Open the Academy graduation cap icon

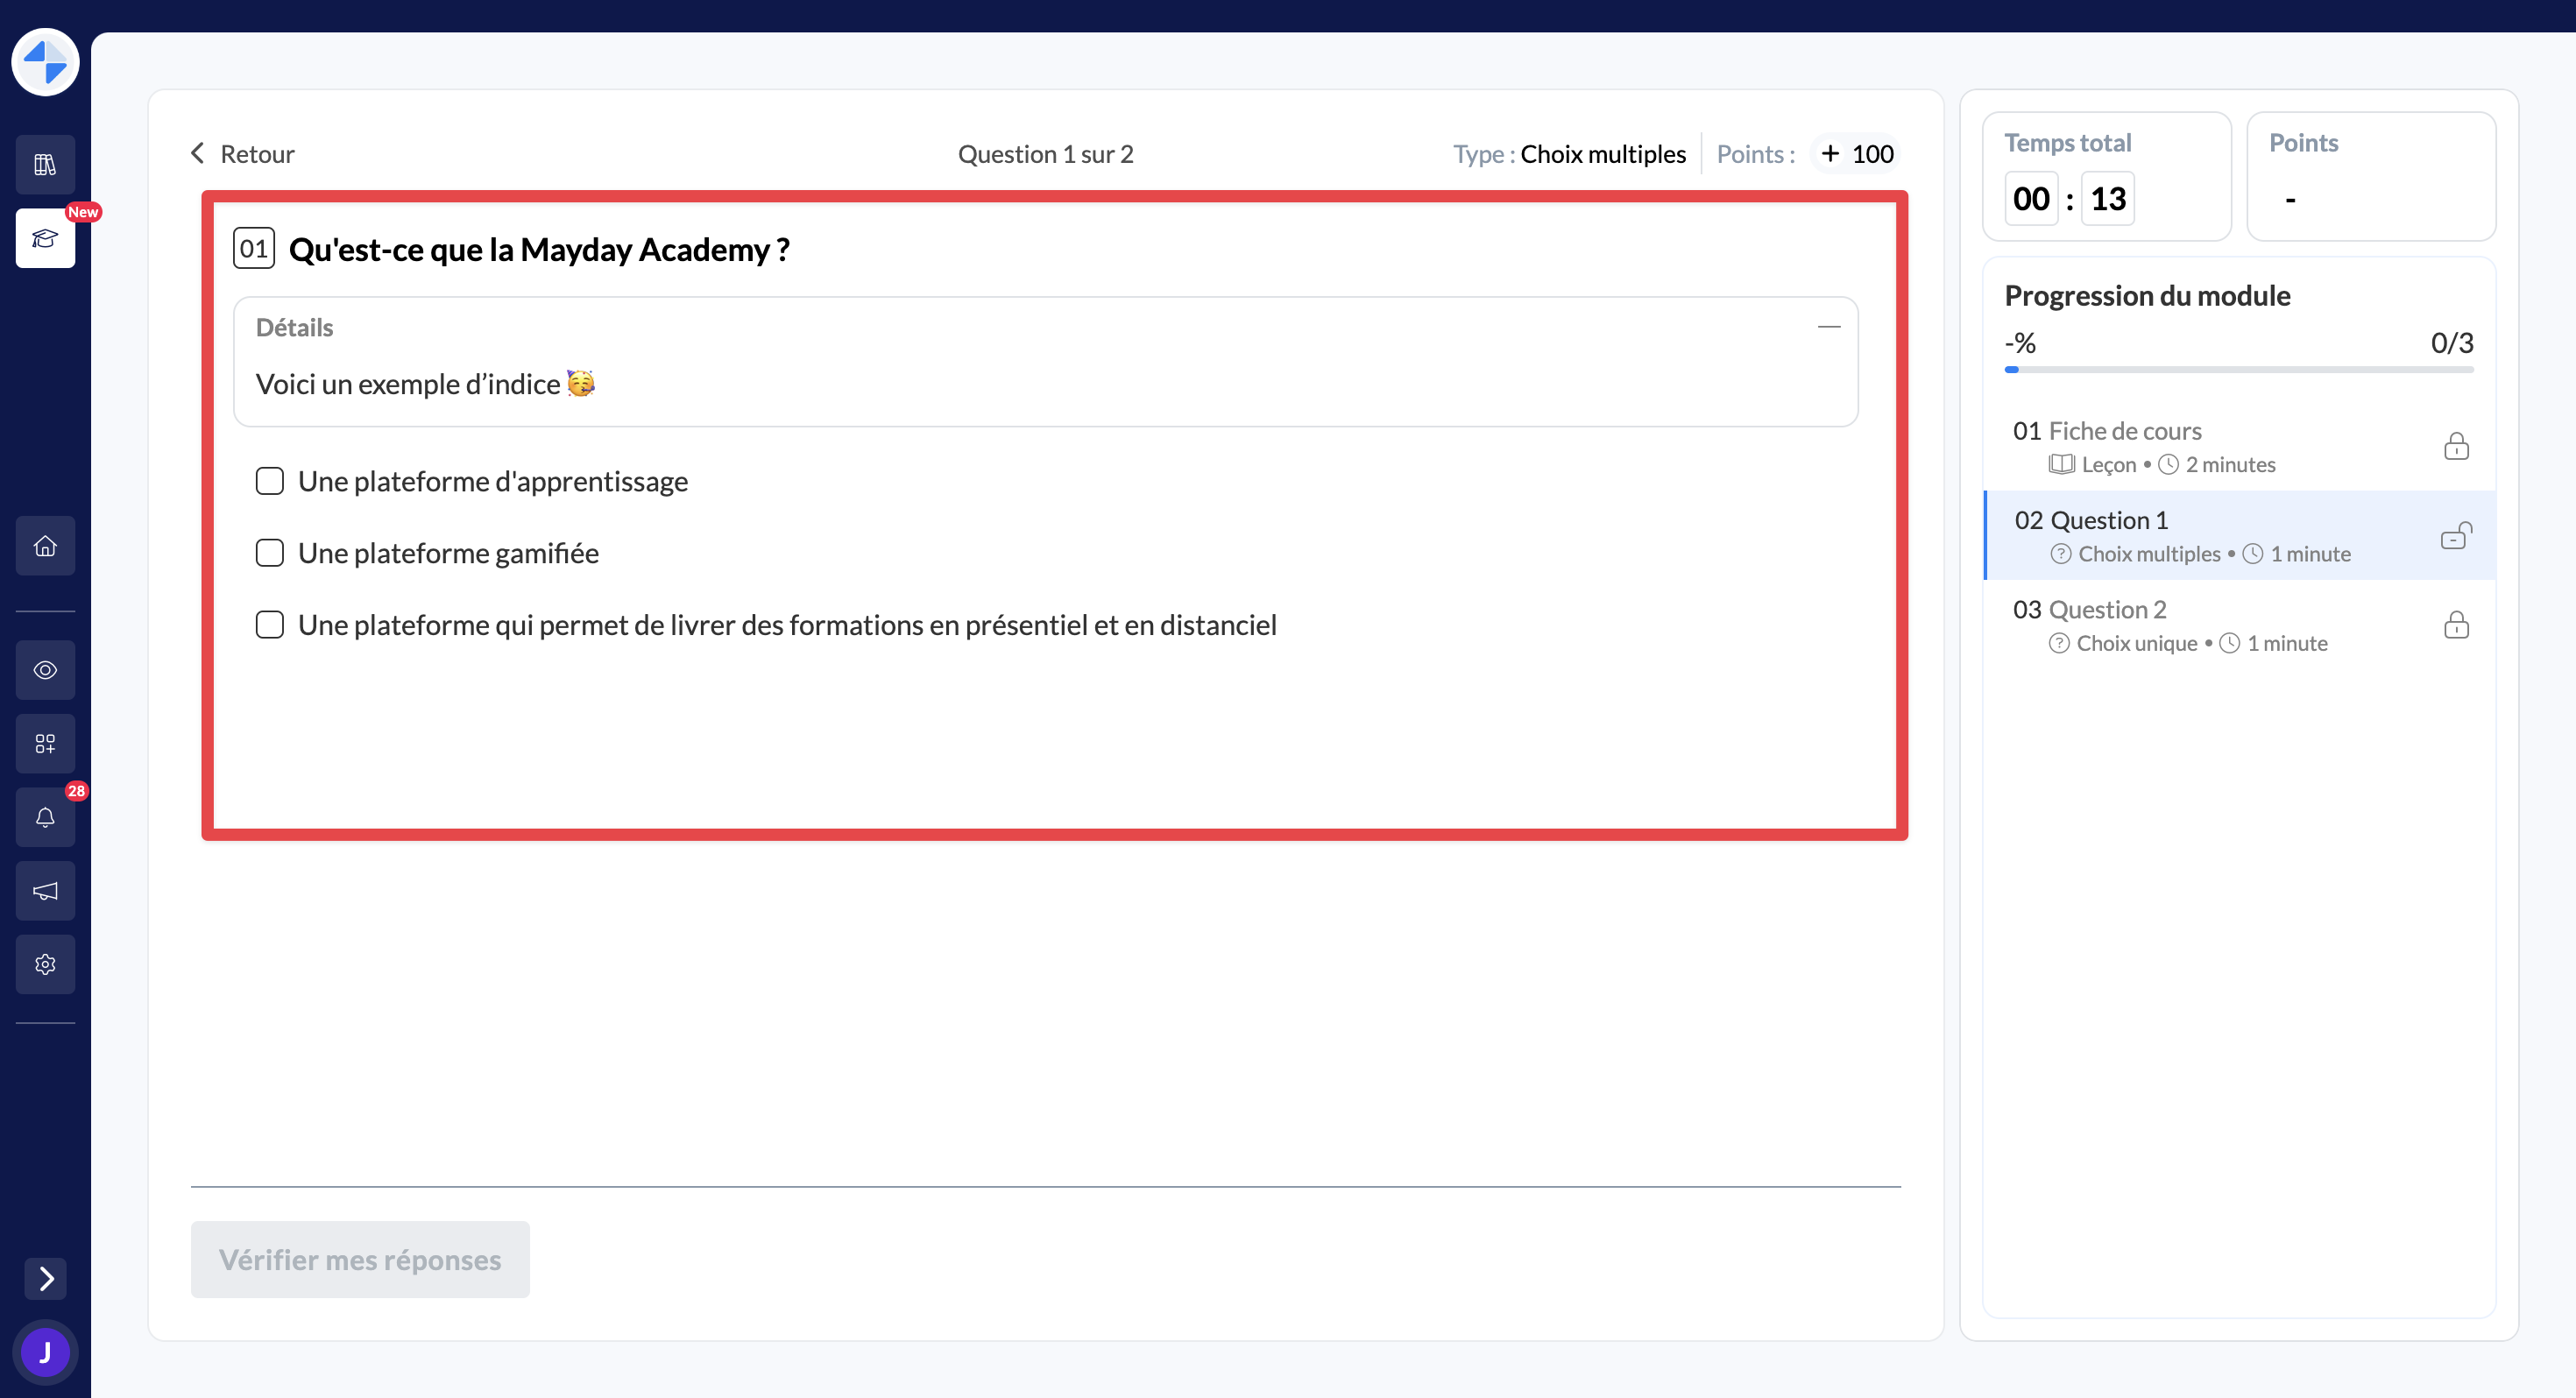45,238
